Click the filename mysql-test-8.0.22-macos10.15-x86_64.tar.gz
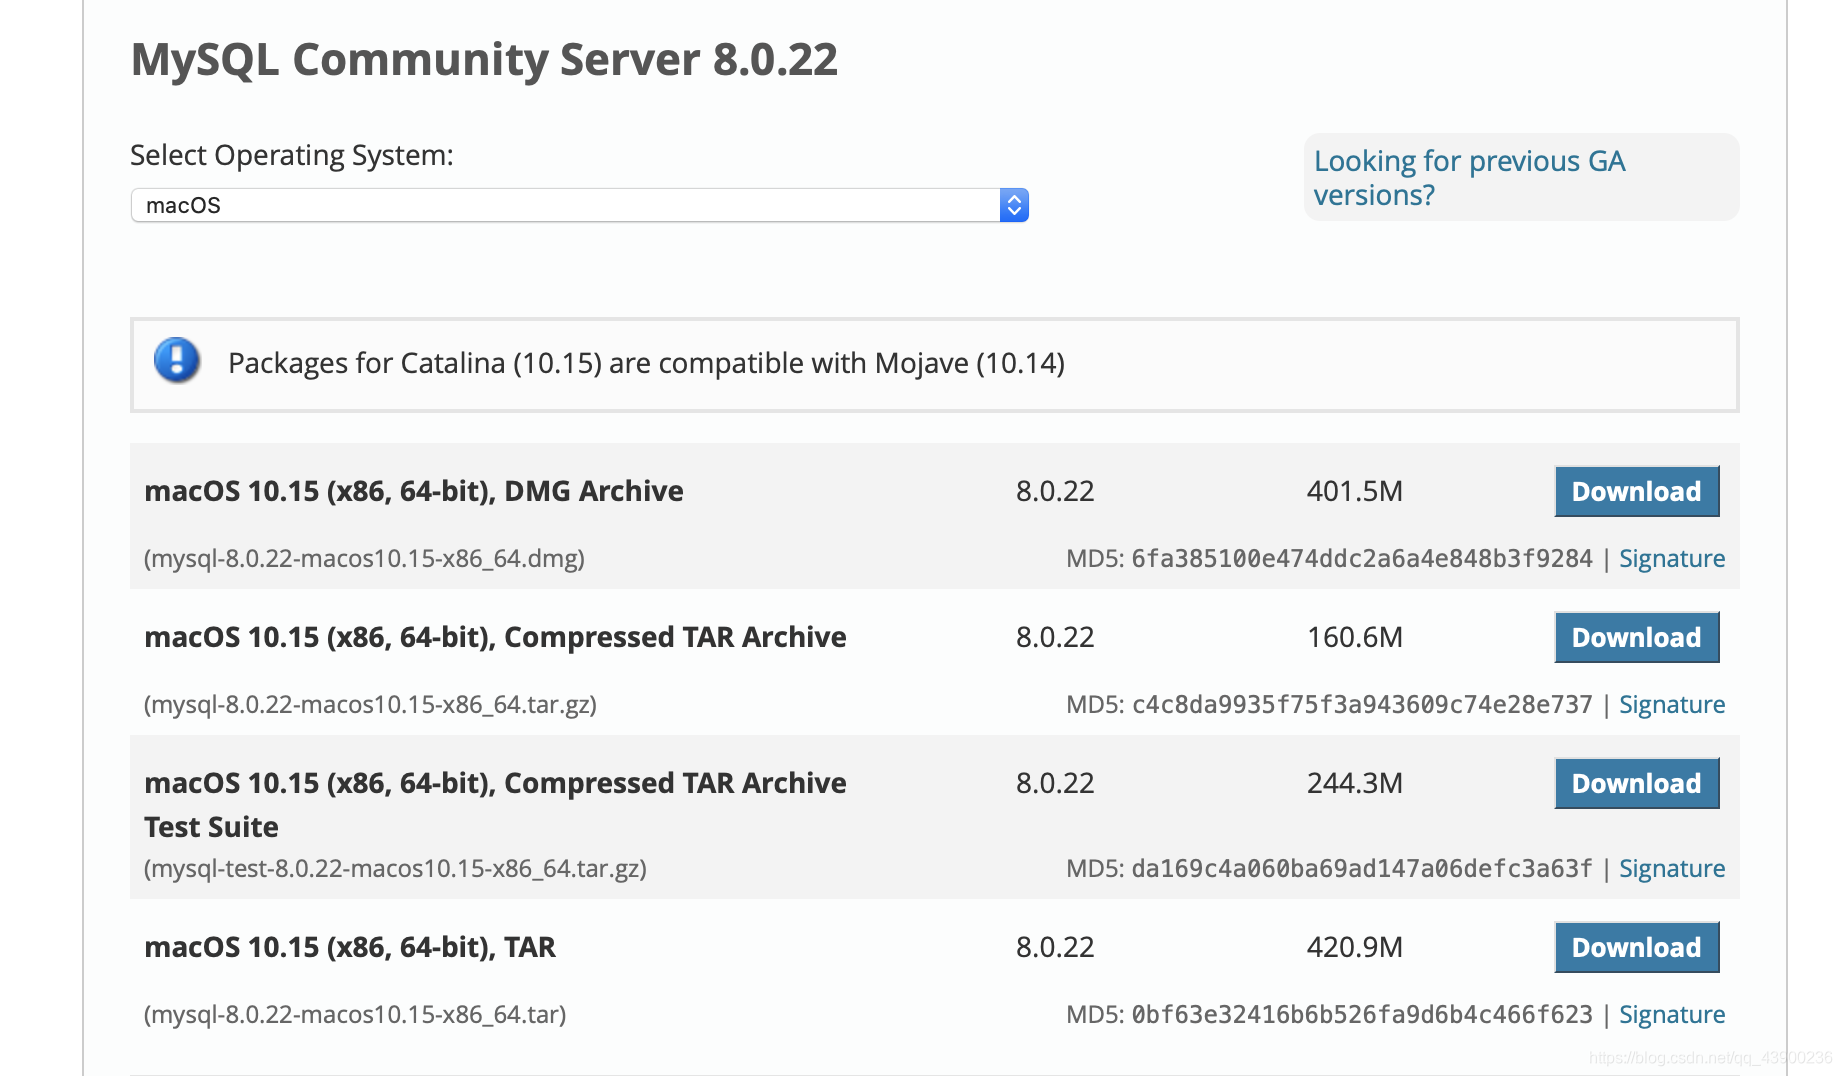This screenshot has height=1076, width=1842. pyautogui.click(x=395, y=868)
